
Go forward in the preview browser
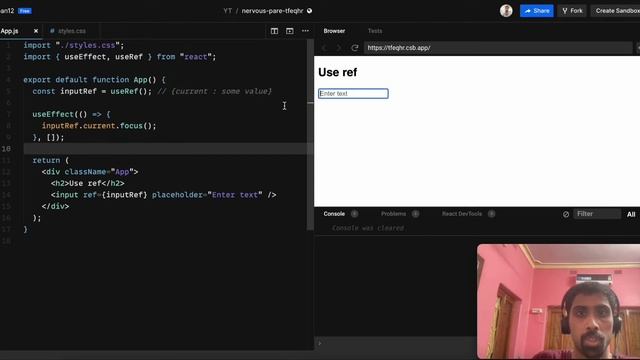click(339, 48)
